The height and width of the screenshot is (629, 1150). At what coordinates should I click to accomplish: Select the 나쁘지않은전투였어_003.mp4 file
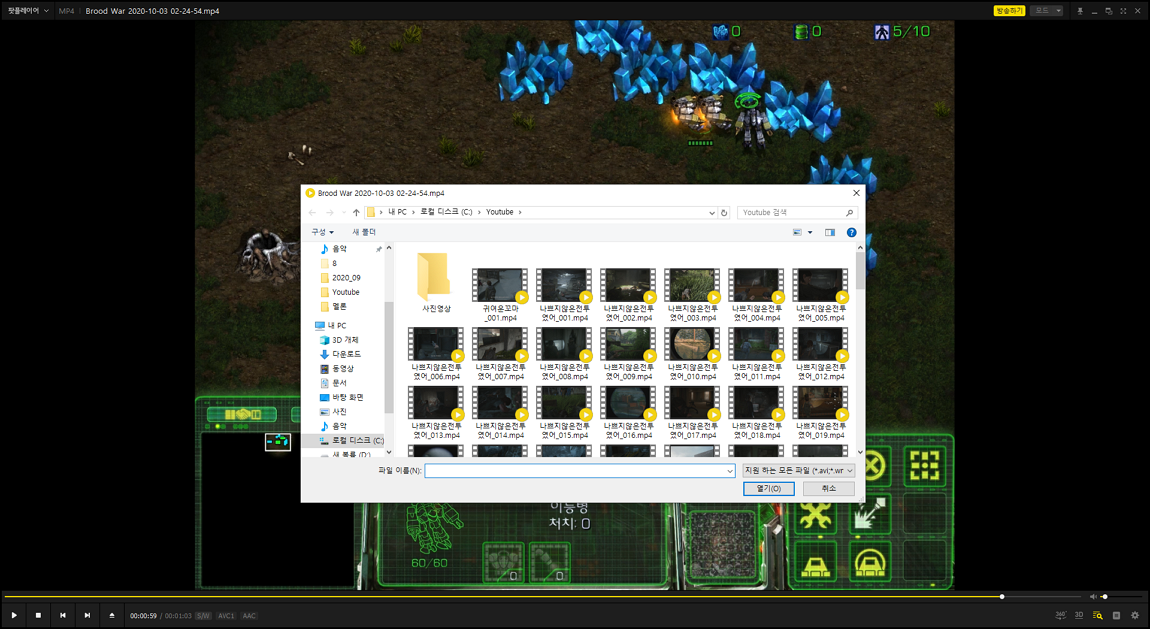692,295
